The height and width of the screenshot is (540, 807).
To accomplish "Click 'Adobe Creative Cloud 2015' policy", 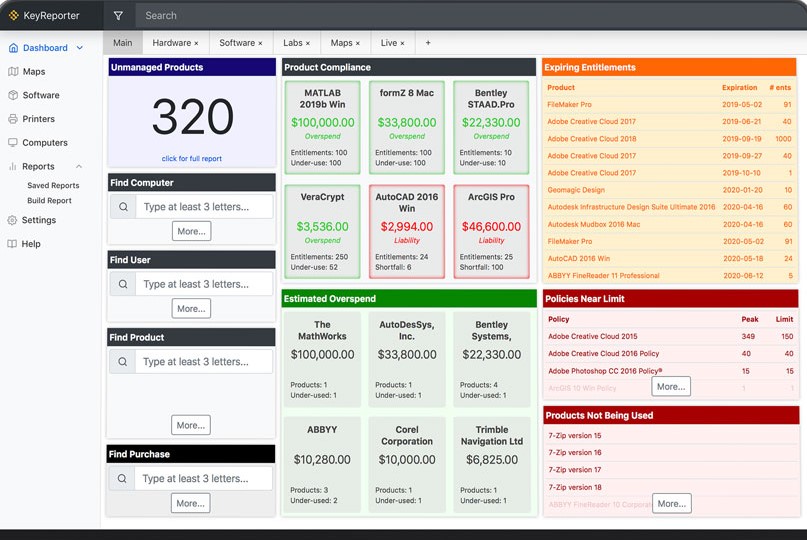I will click(x=671, y=337).
